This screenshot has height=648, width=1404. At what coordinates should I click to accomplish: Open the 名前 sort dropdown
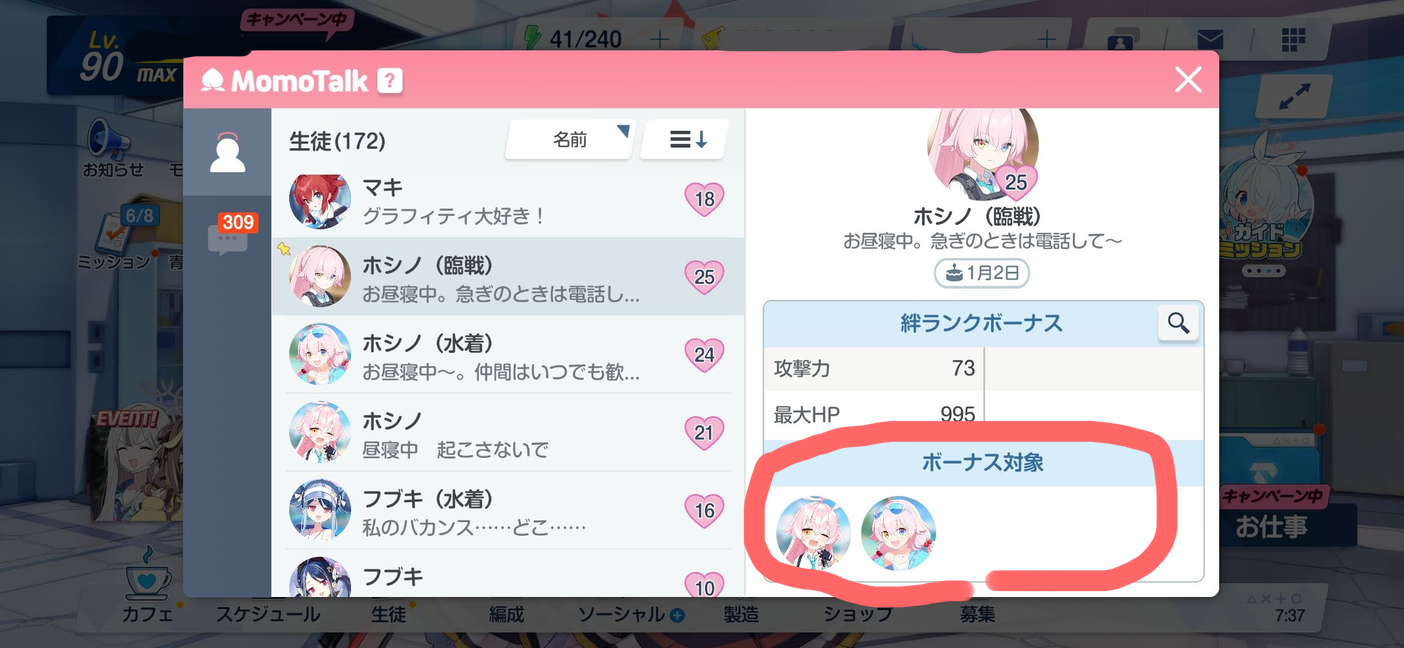(x=570, y=140)
